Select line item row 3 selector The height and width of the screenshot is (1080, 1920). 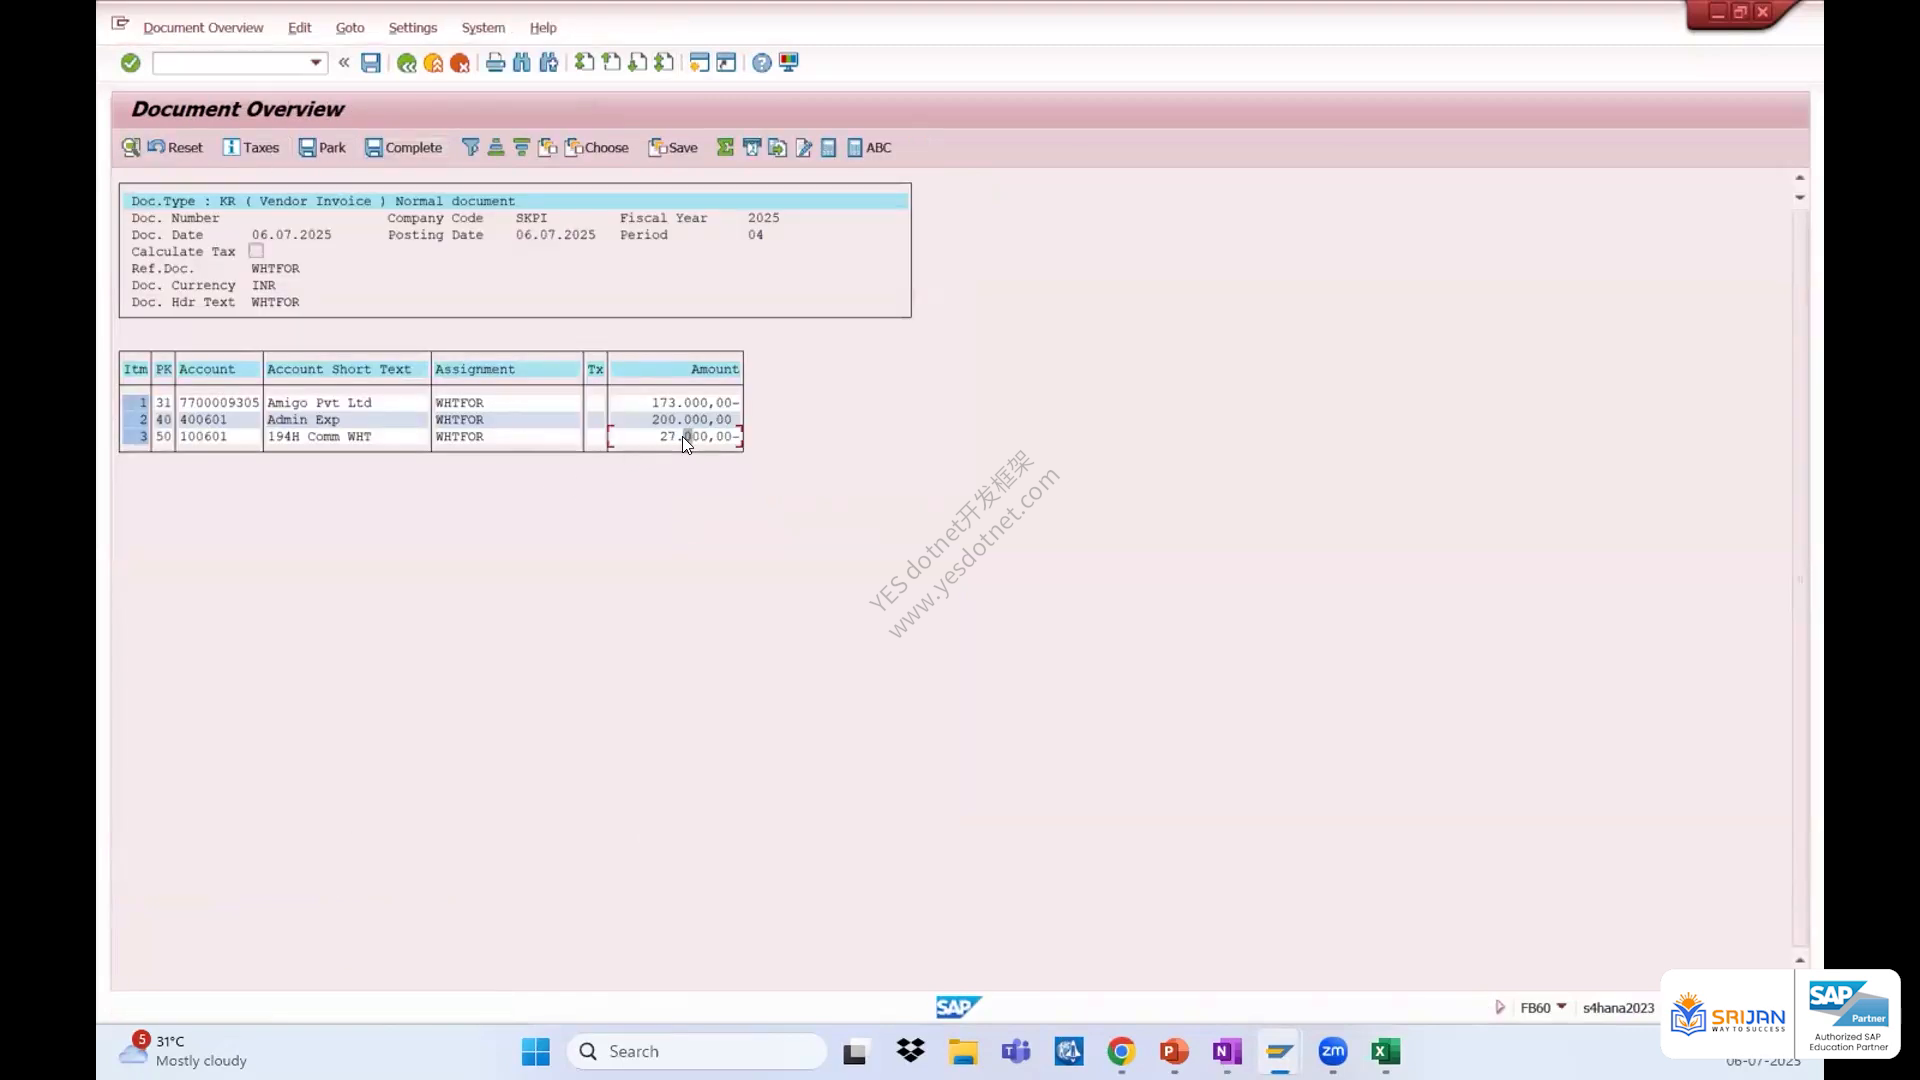point(136,437)
